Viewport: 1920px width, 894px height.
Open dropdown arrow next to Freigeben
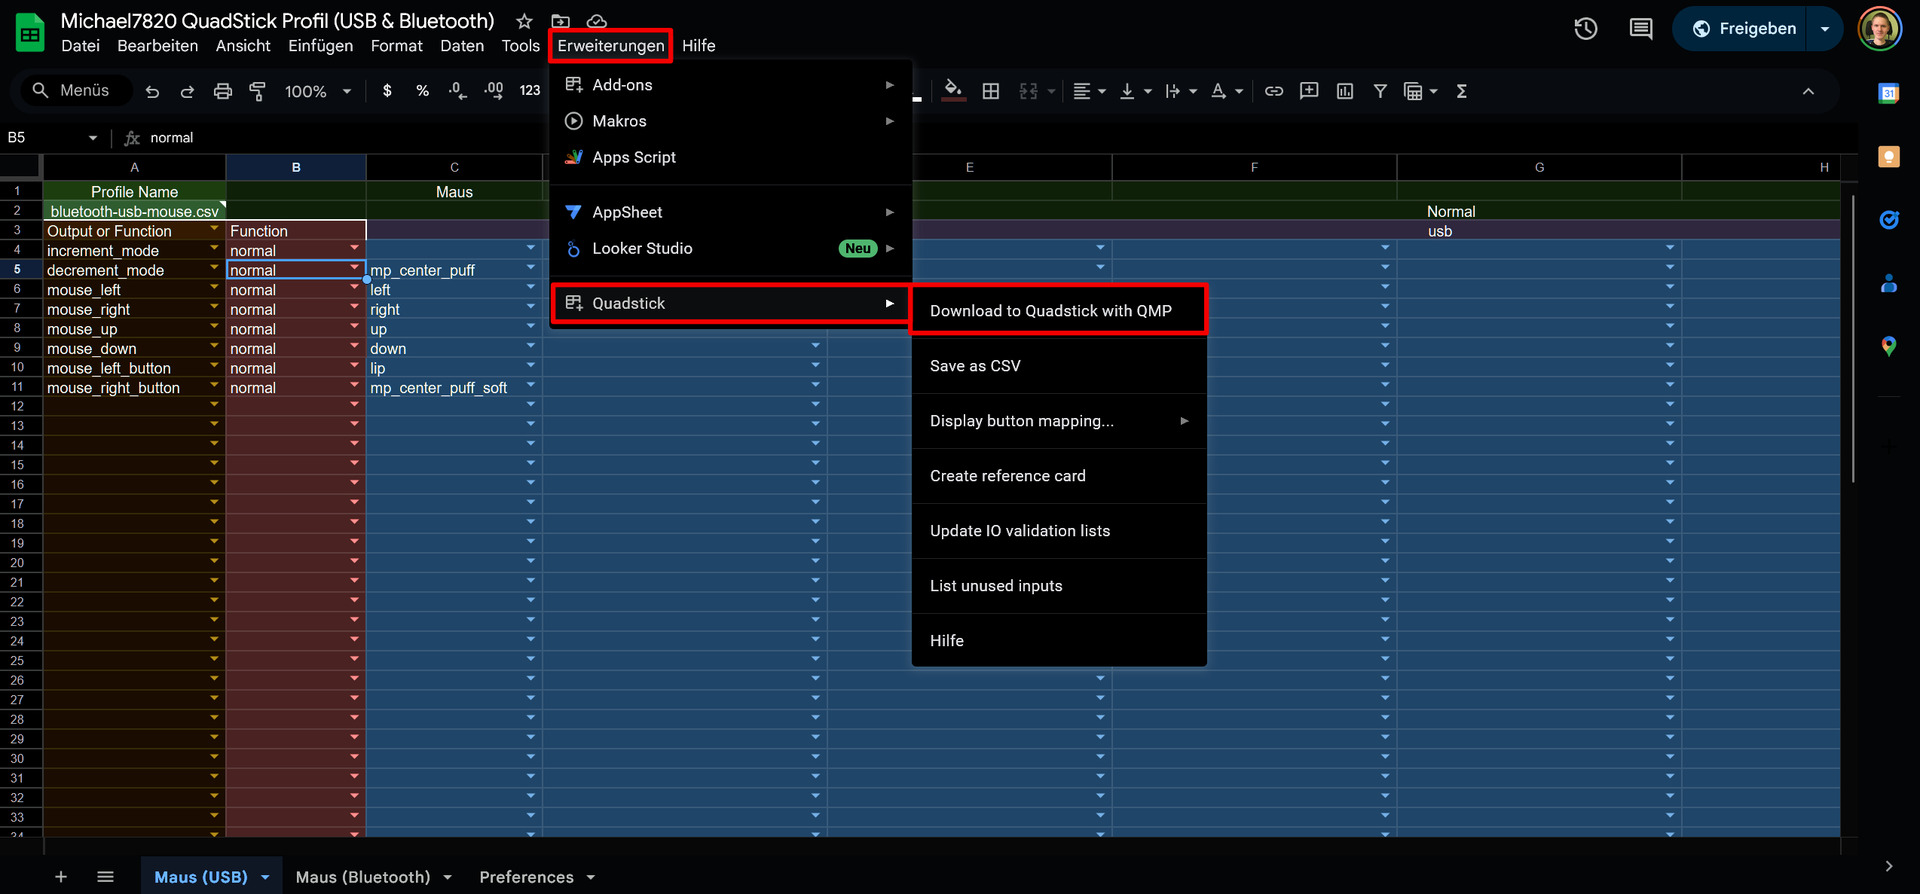(1825, 29)
